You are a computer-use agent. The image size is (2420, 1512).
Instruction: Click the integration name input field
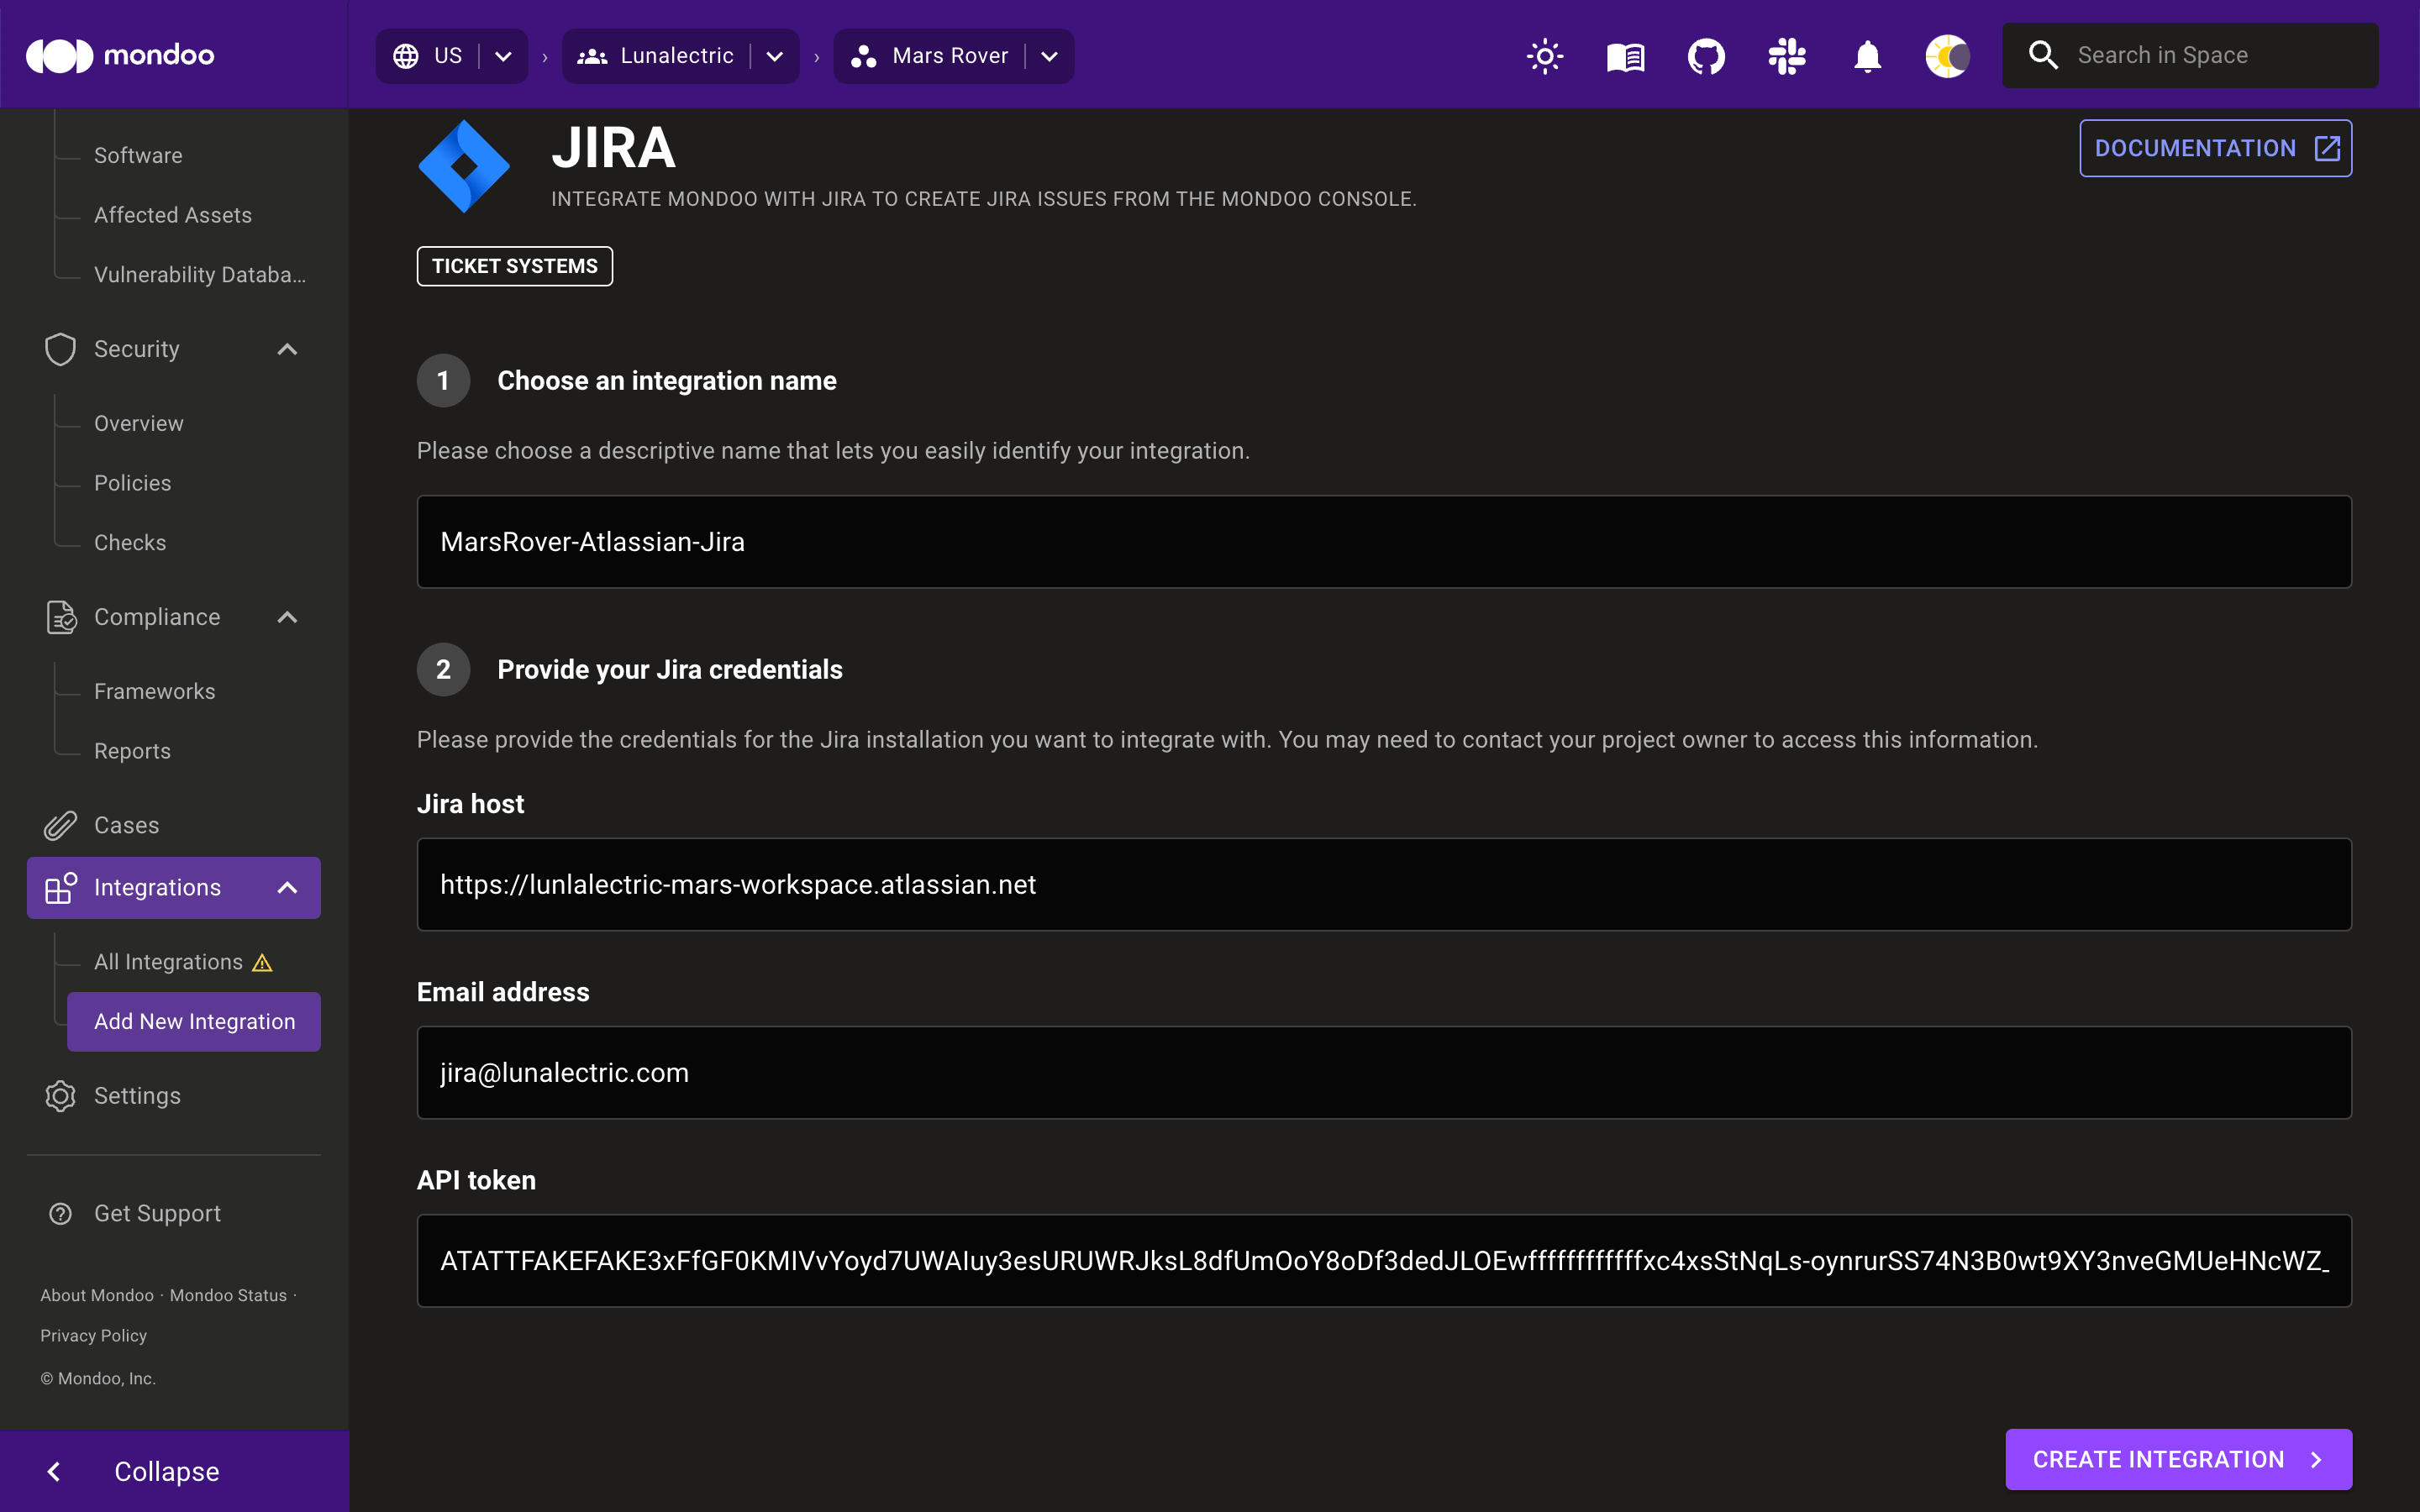click(1383, 542)
